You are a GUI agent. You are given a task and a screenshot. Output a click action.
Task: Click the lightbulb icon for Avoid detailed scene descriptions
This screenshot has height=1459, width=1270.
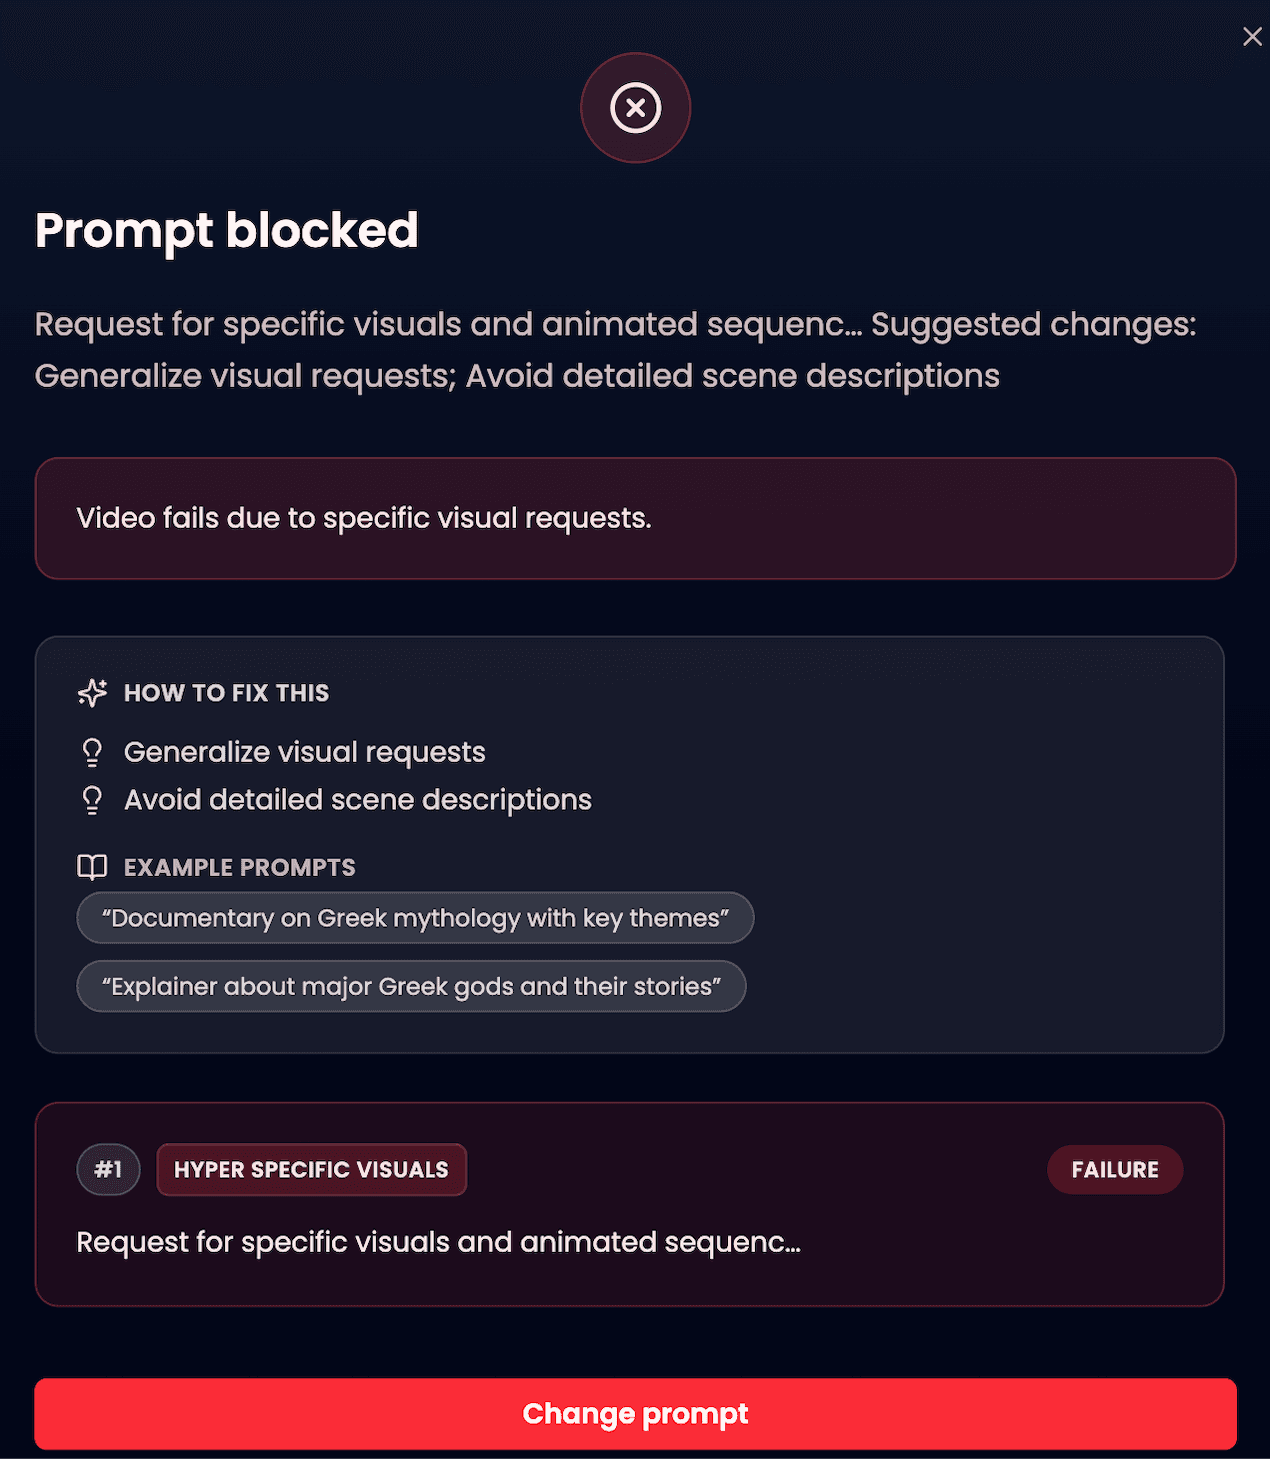coord(93,799)
